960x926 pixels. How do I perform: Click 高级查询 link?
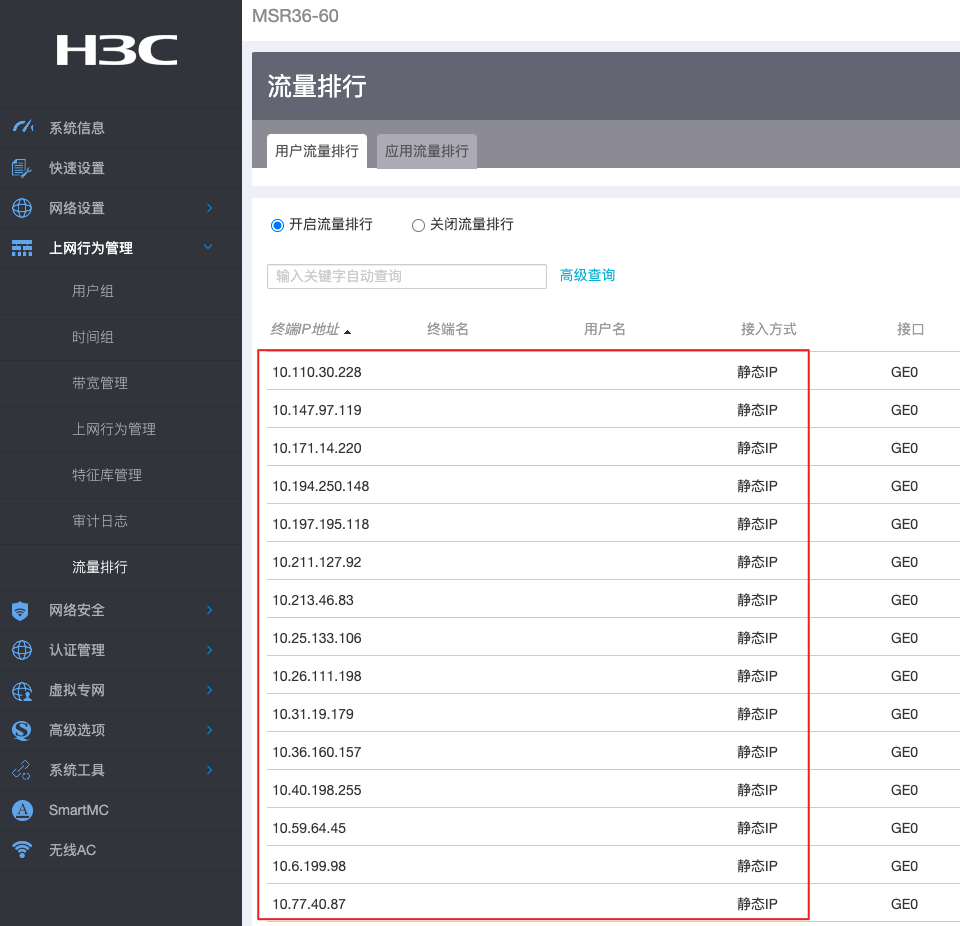[x=587, y=275]
